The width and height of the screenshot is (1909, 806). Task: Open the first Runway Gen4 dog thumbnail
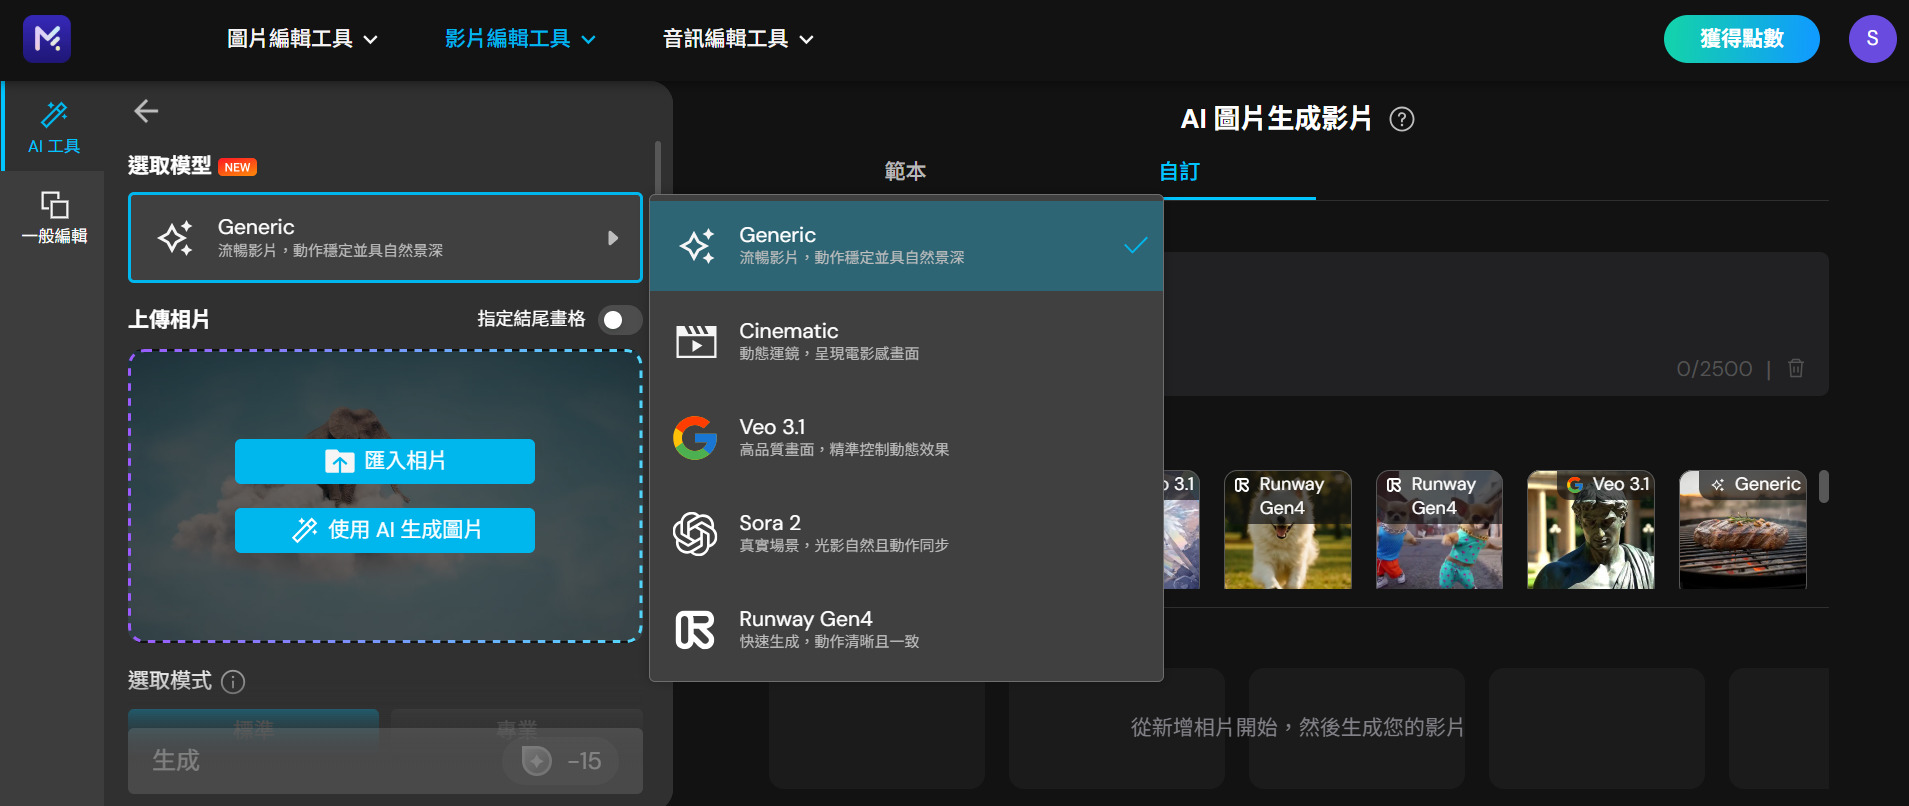[1288, 530]
